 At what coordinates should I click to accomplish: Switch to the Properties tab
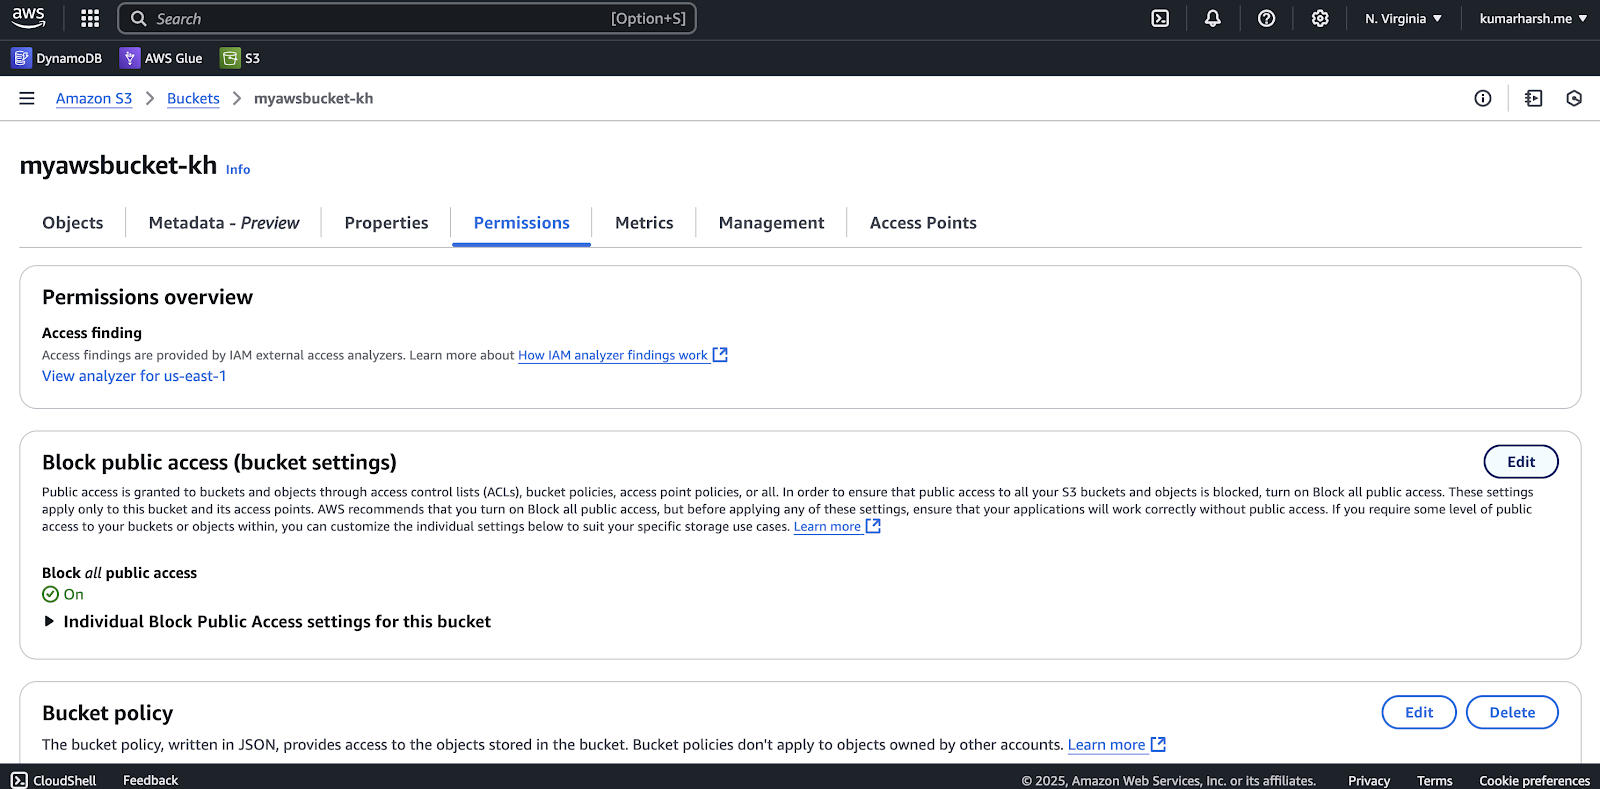386,223
